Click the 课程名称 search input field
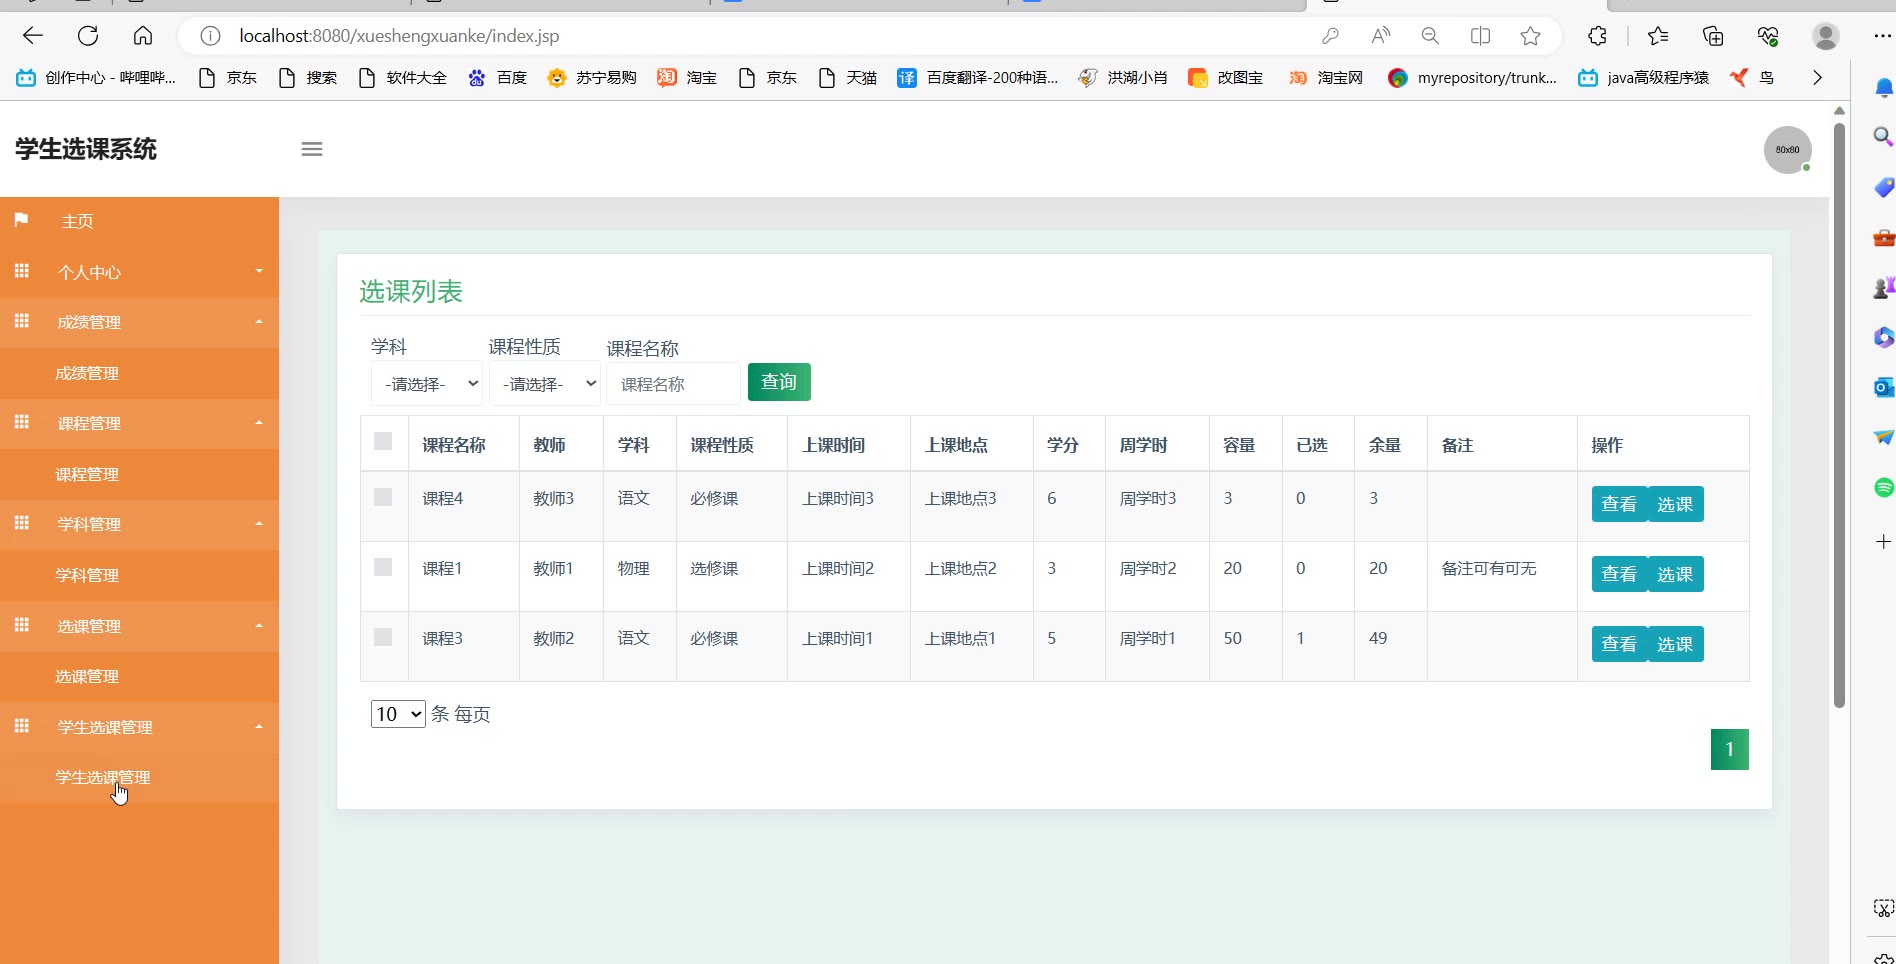This screenshot has width=1896, height=964. click(673, 384)
